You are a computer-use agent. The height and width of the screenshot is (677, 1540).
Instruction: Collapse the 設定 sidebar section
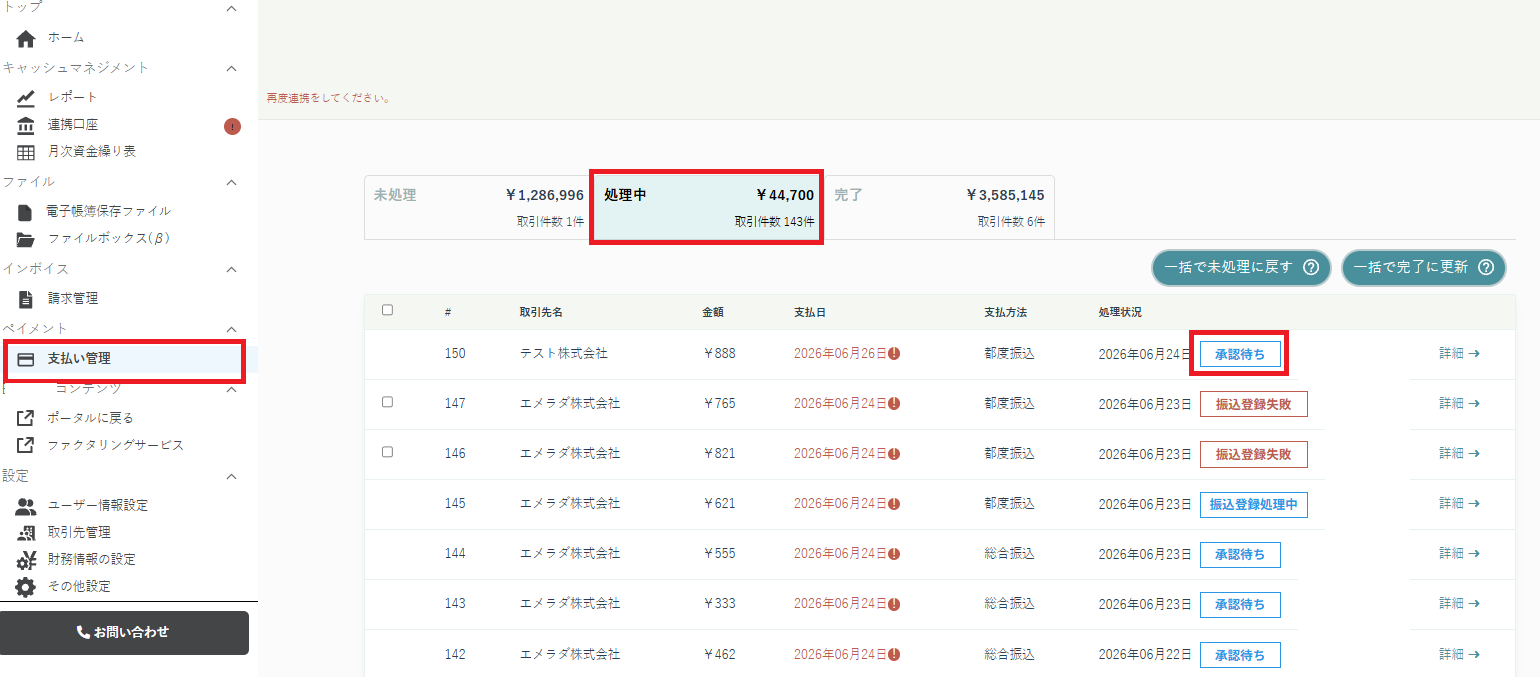click(231, 477)
